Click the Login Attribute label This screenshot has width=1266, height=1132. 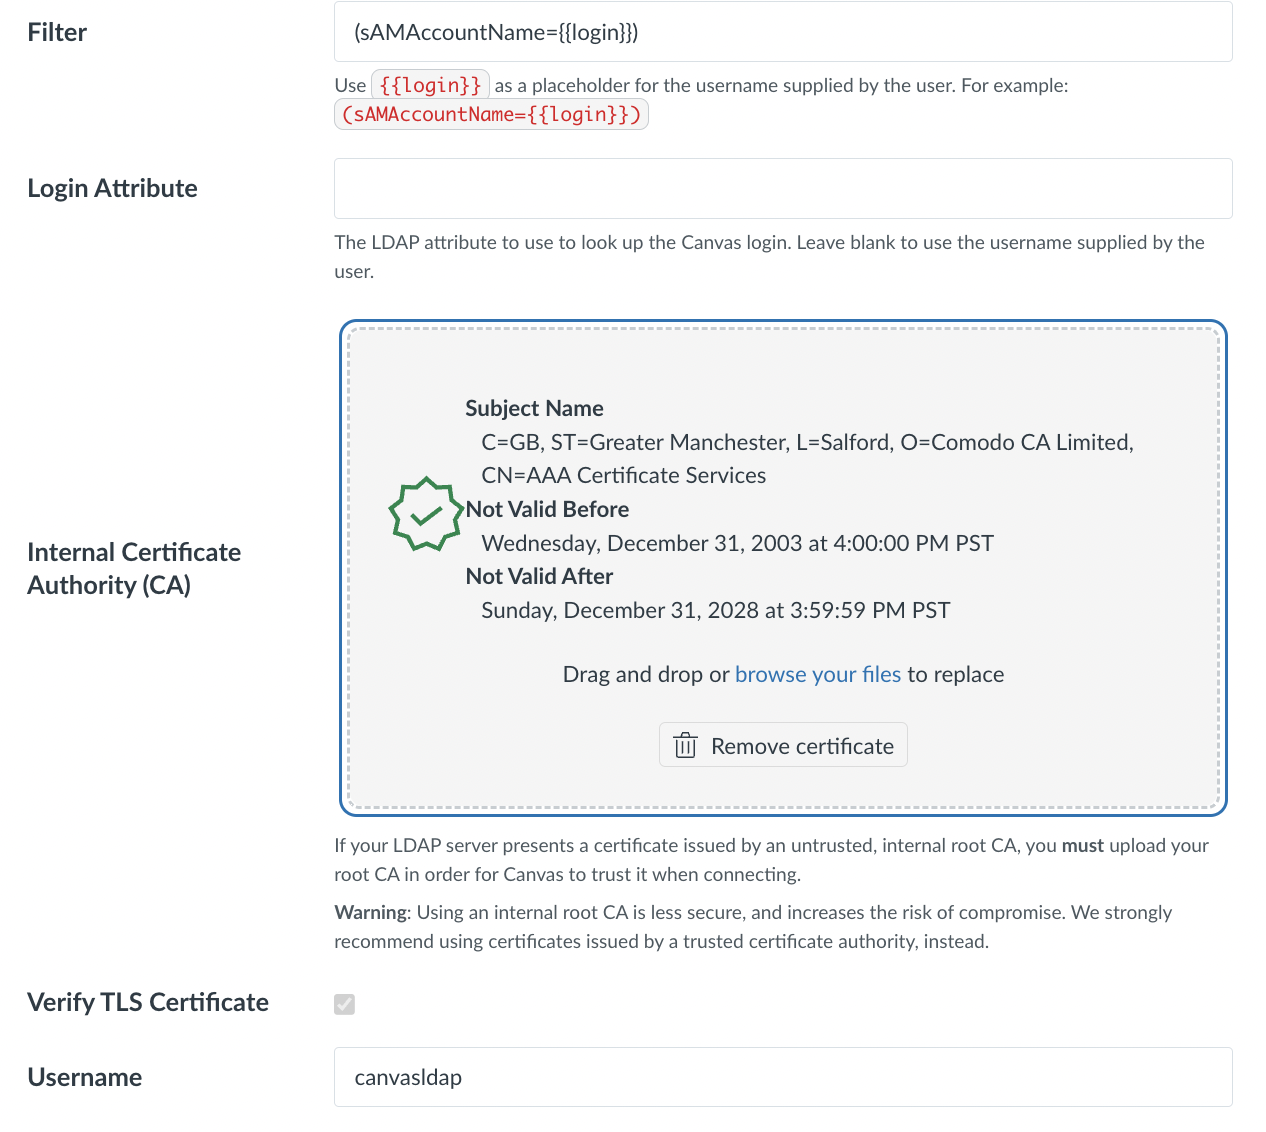coord(112,188)
